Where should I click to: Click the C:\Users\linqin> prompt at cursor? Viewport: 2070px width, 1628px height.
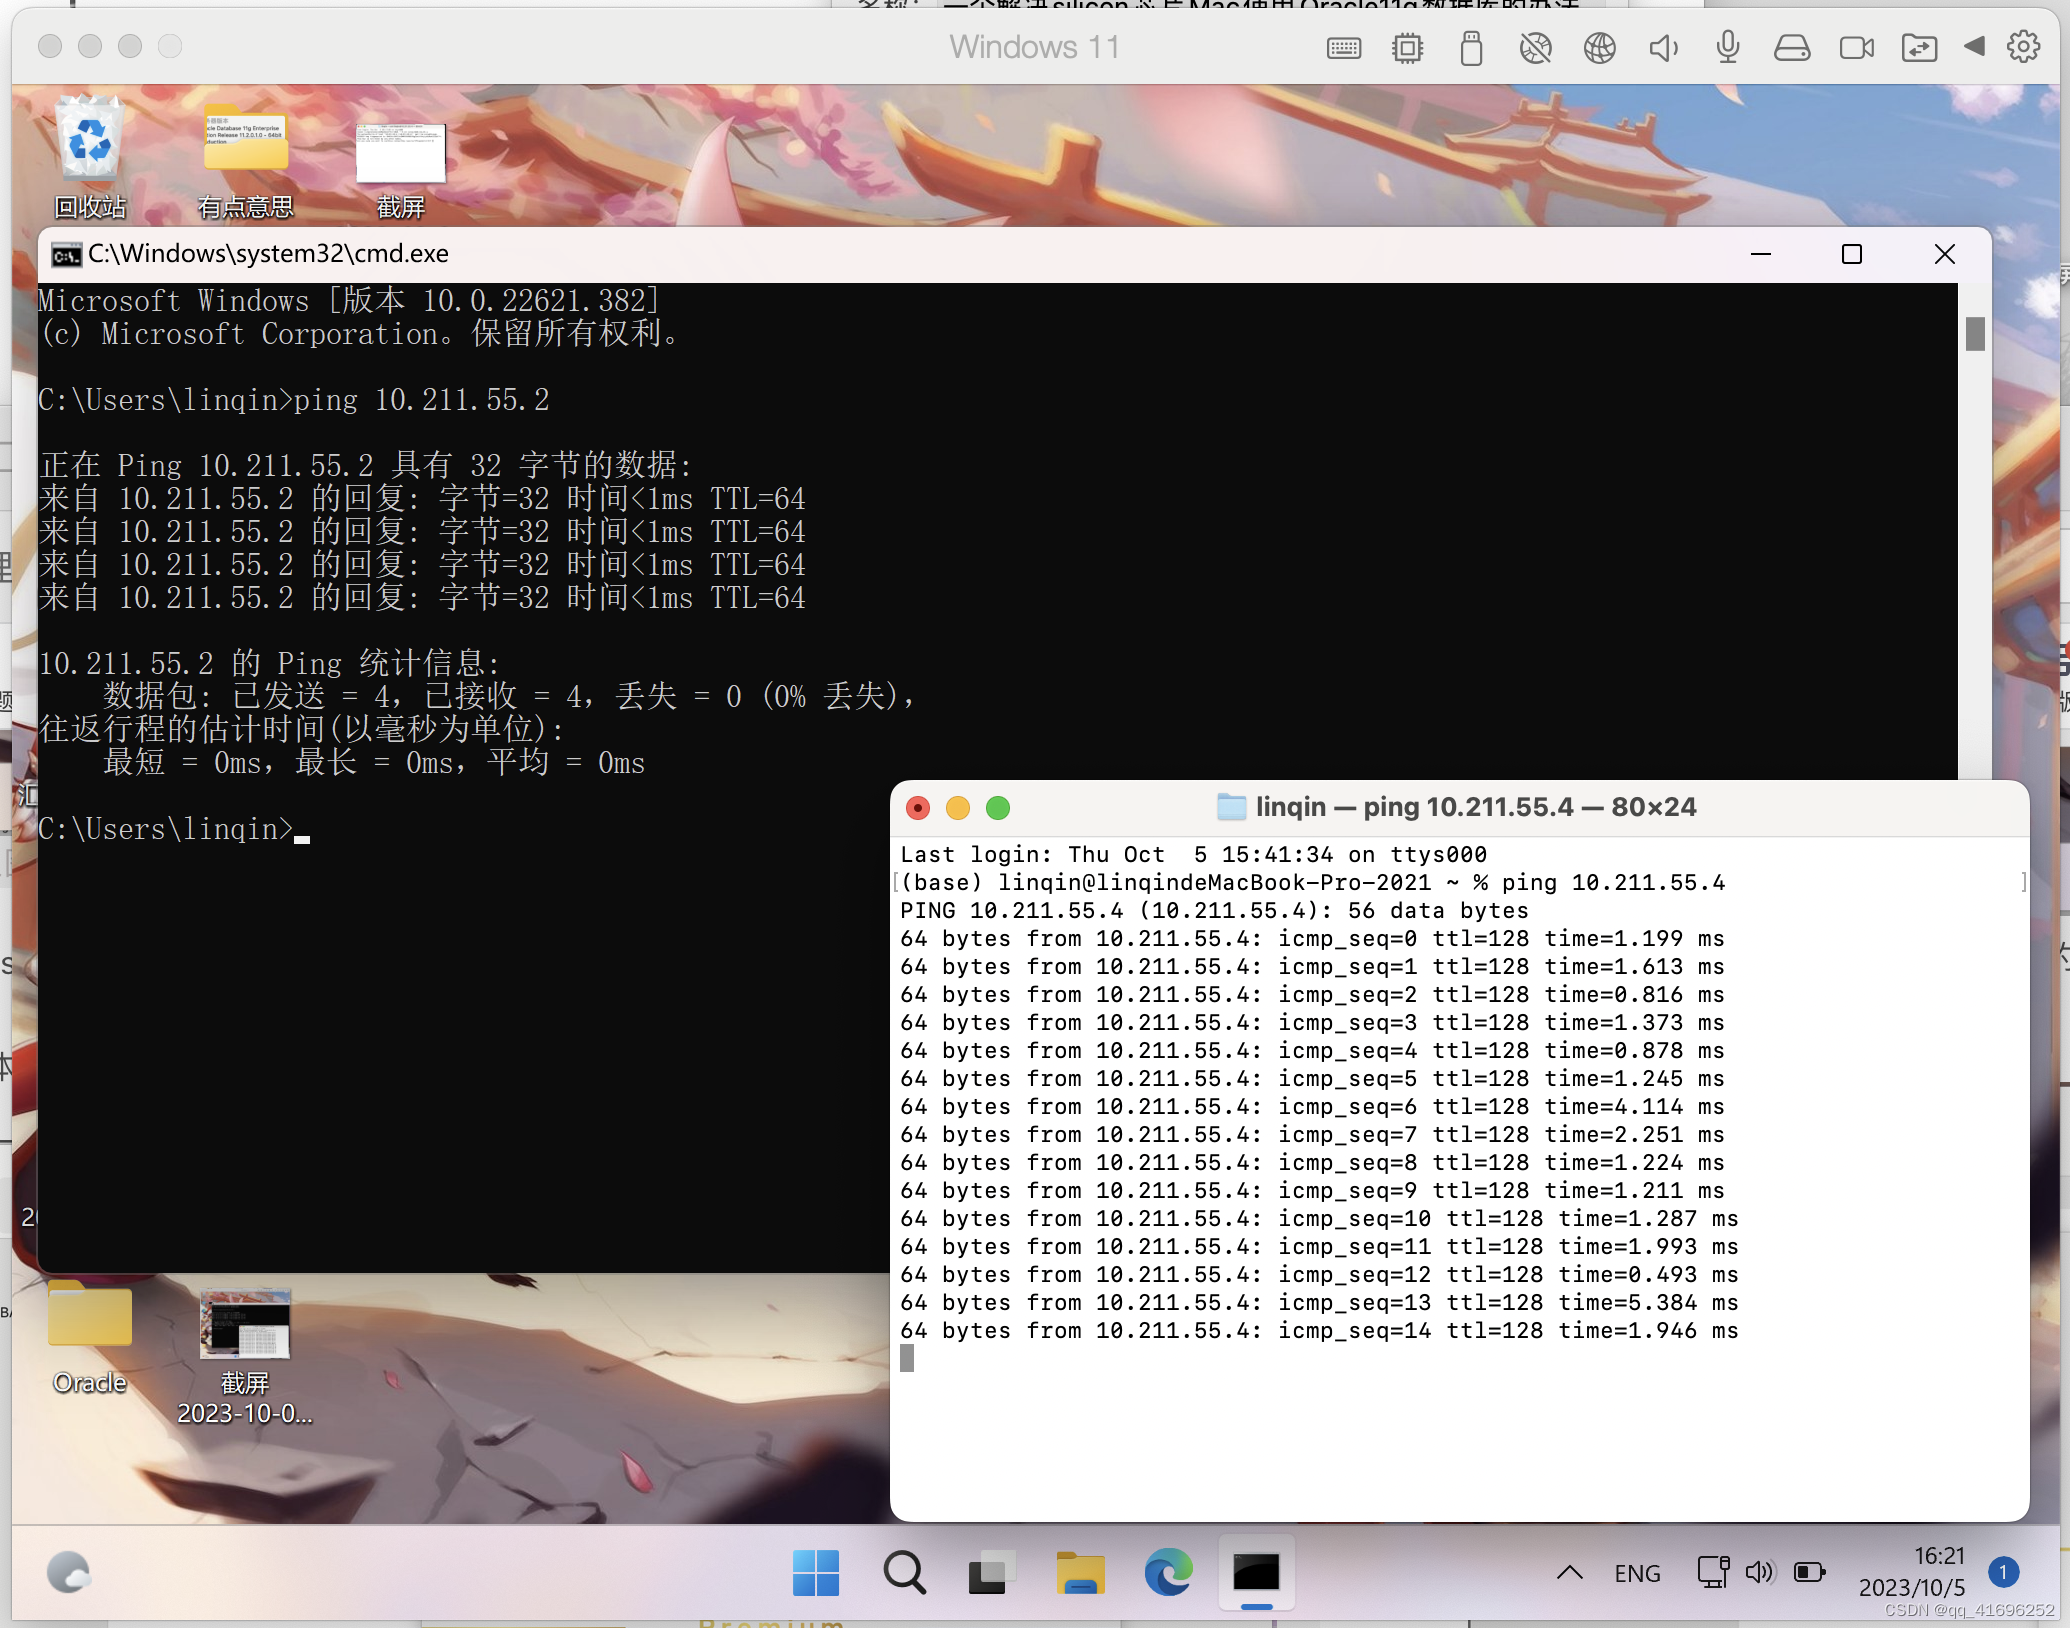coord(173,830)
